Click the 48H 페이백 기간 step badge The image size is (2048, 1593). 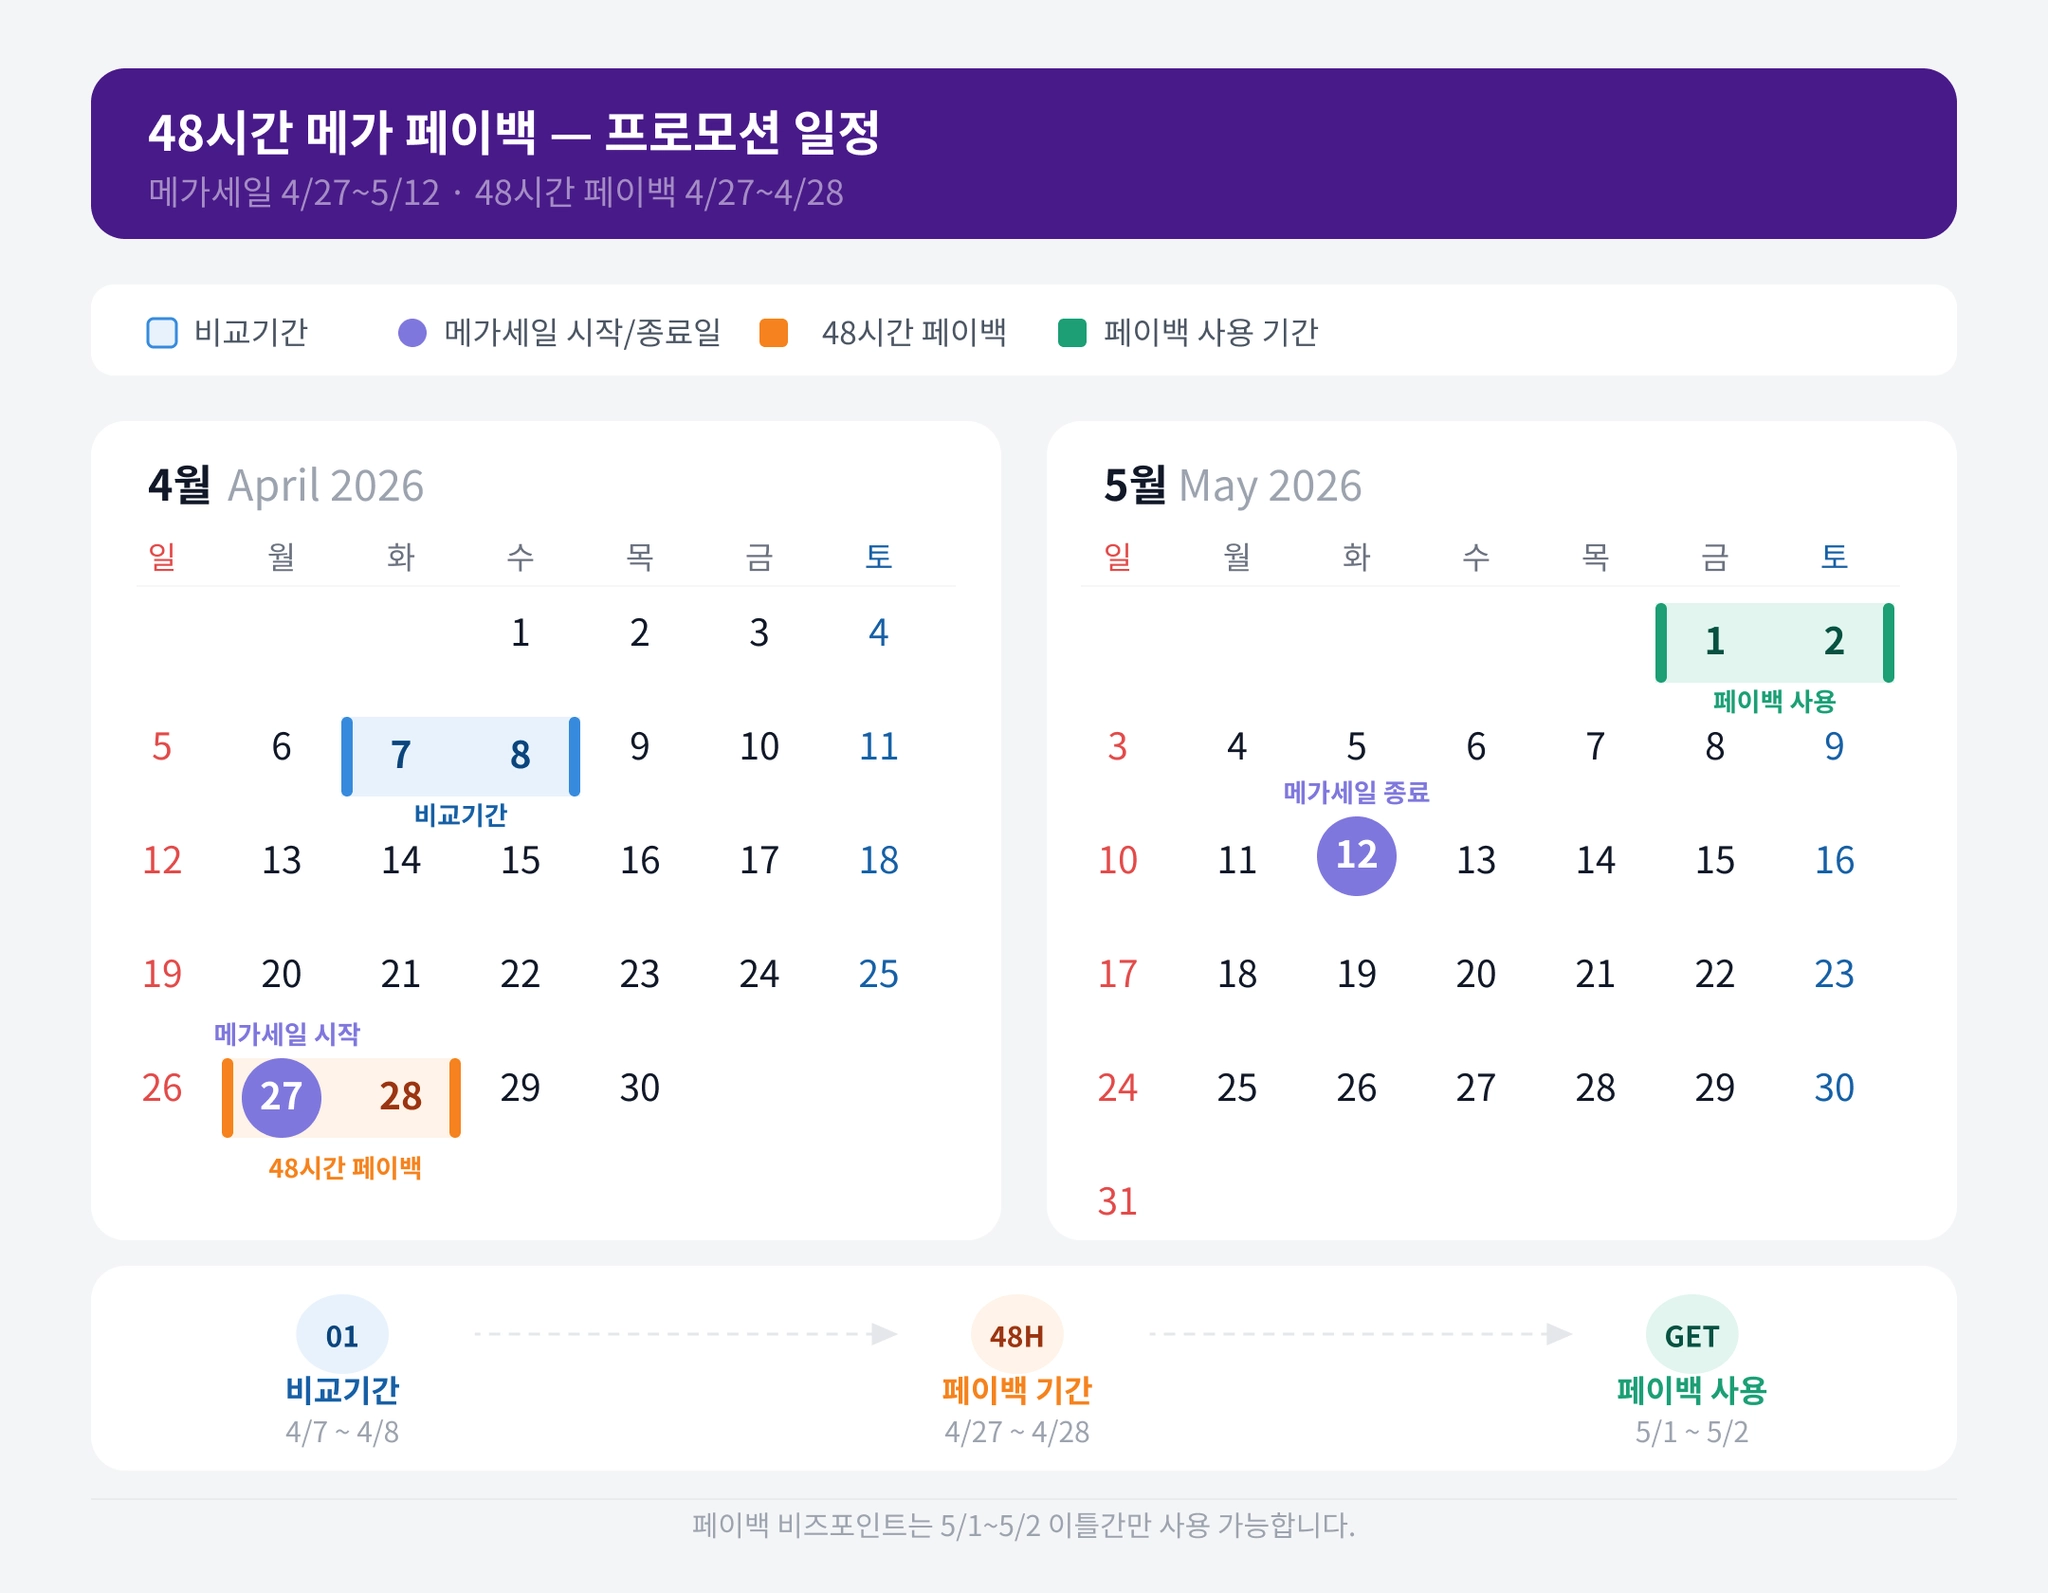1016,1335
